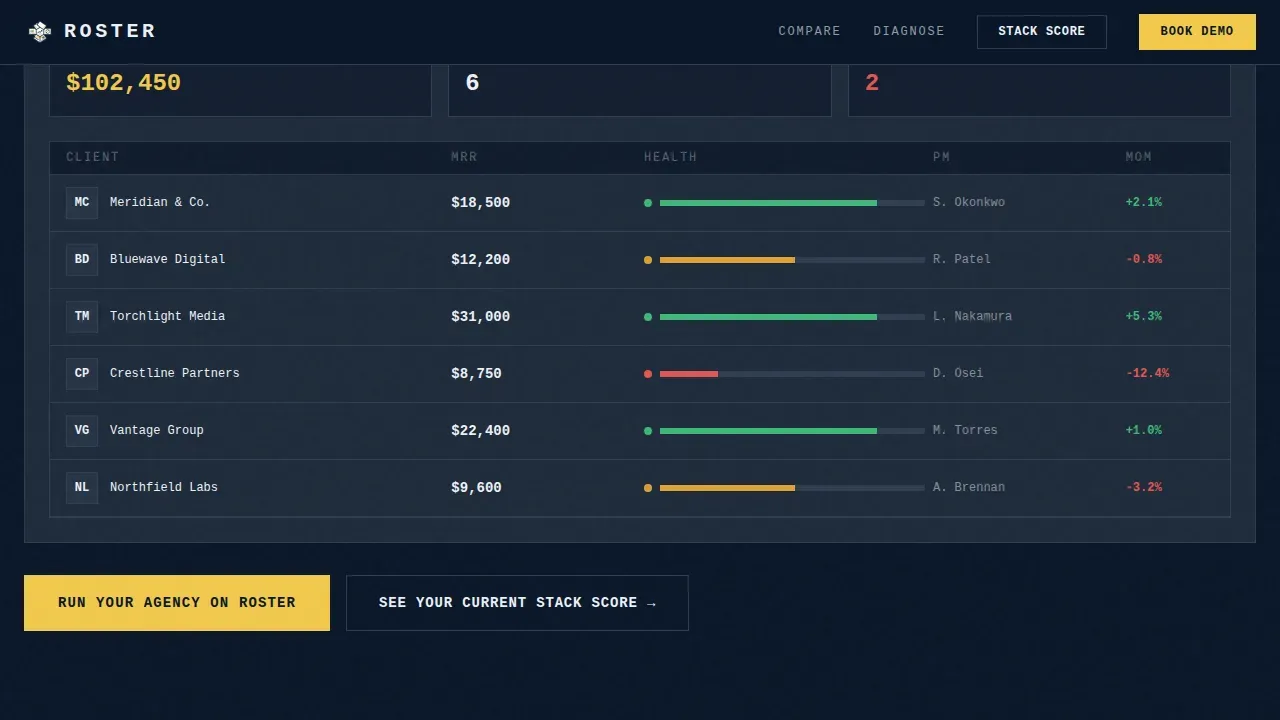Image resolution: width=1280 pixels, height=720 pixels.
Task: Select the VG avatar badge
Action: [x=82, y=431]
